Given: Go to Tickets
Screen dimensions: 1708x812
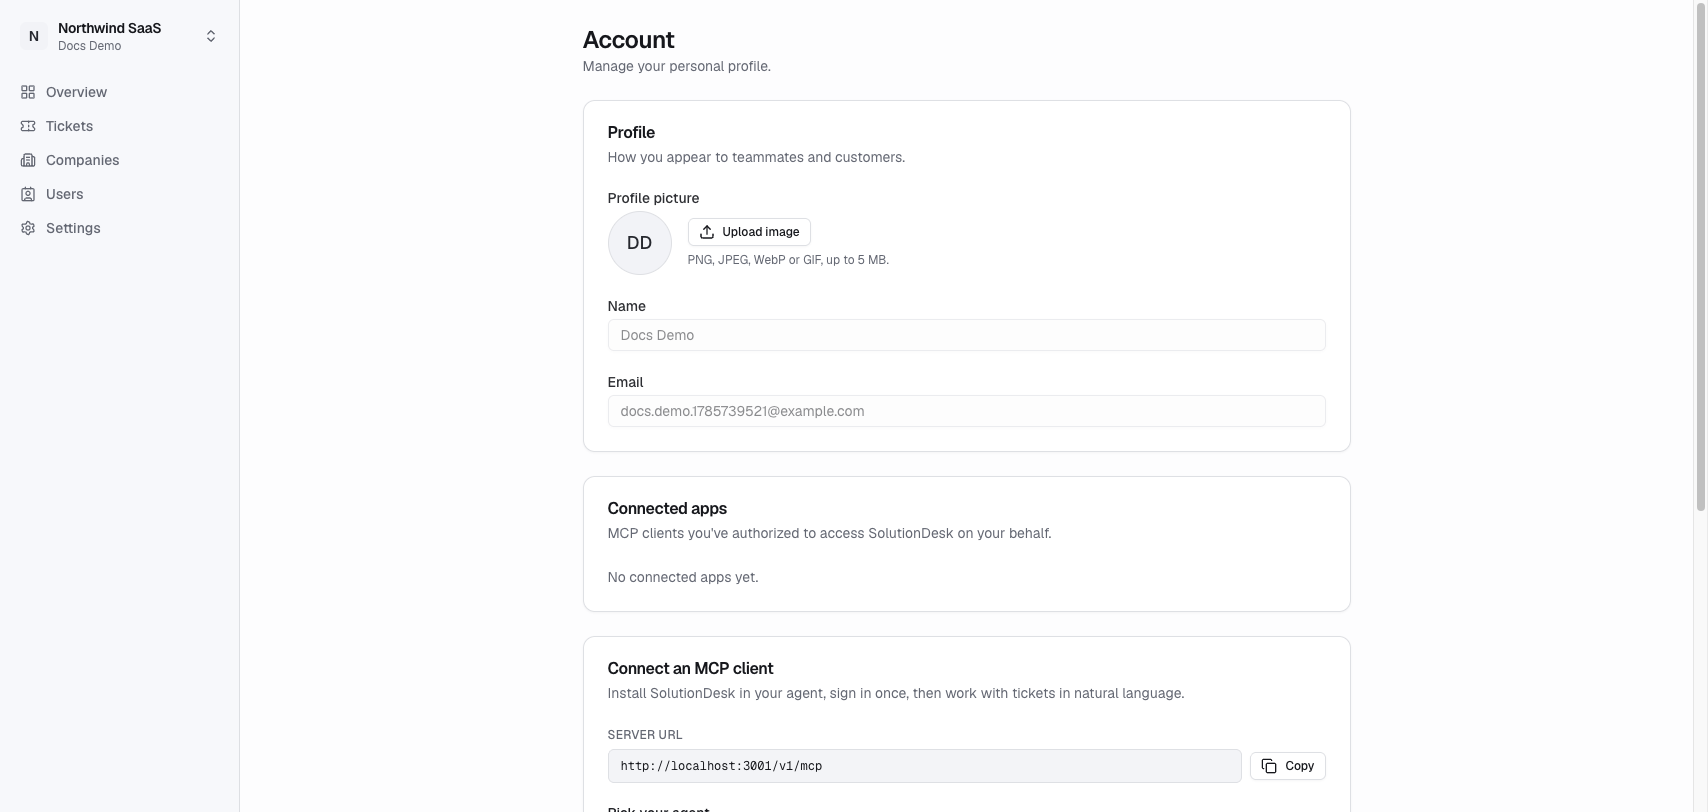Looking at the screenshot, I should (120, 126).
